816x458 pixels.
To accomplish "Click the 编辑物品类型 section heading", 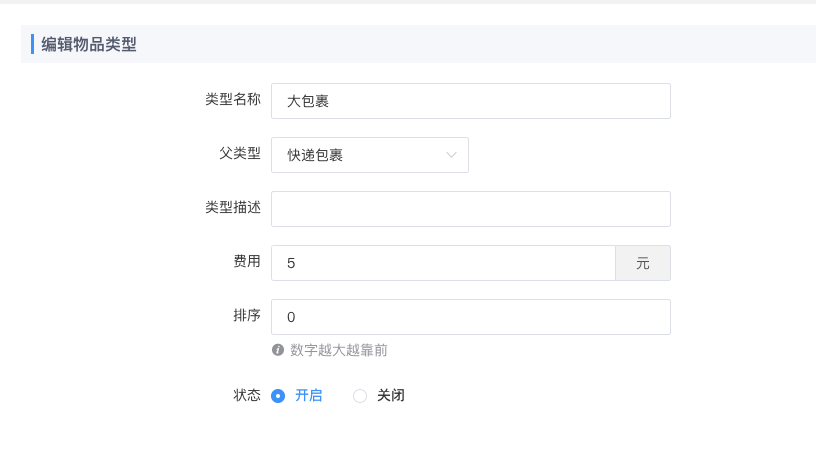I will tap(89, 44).
